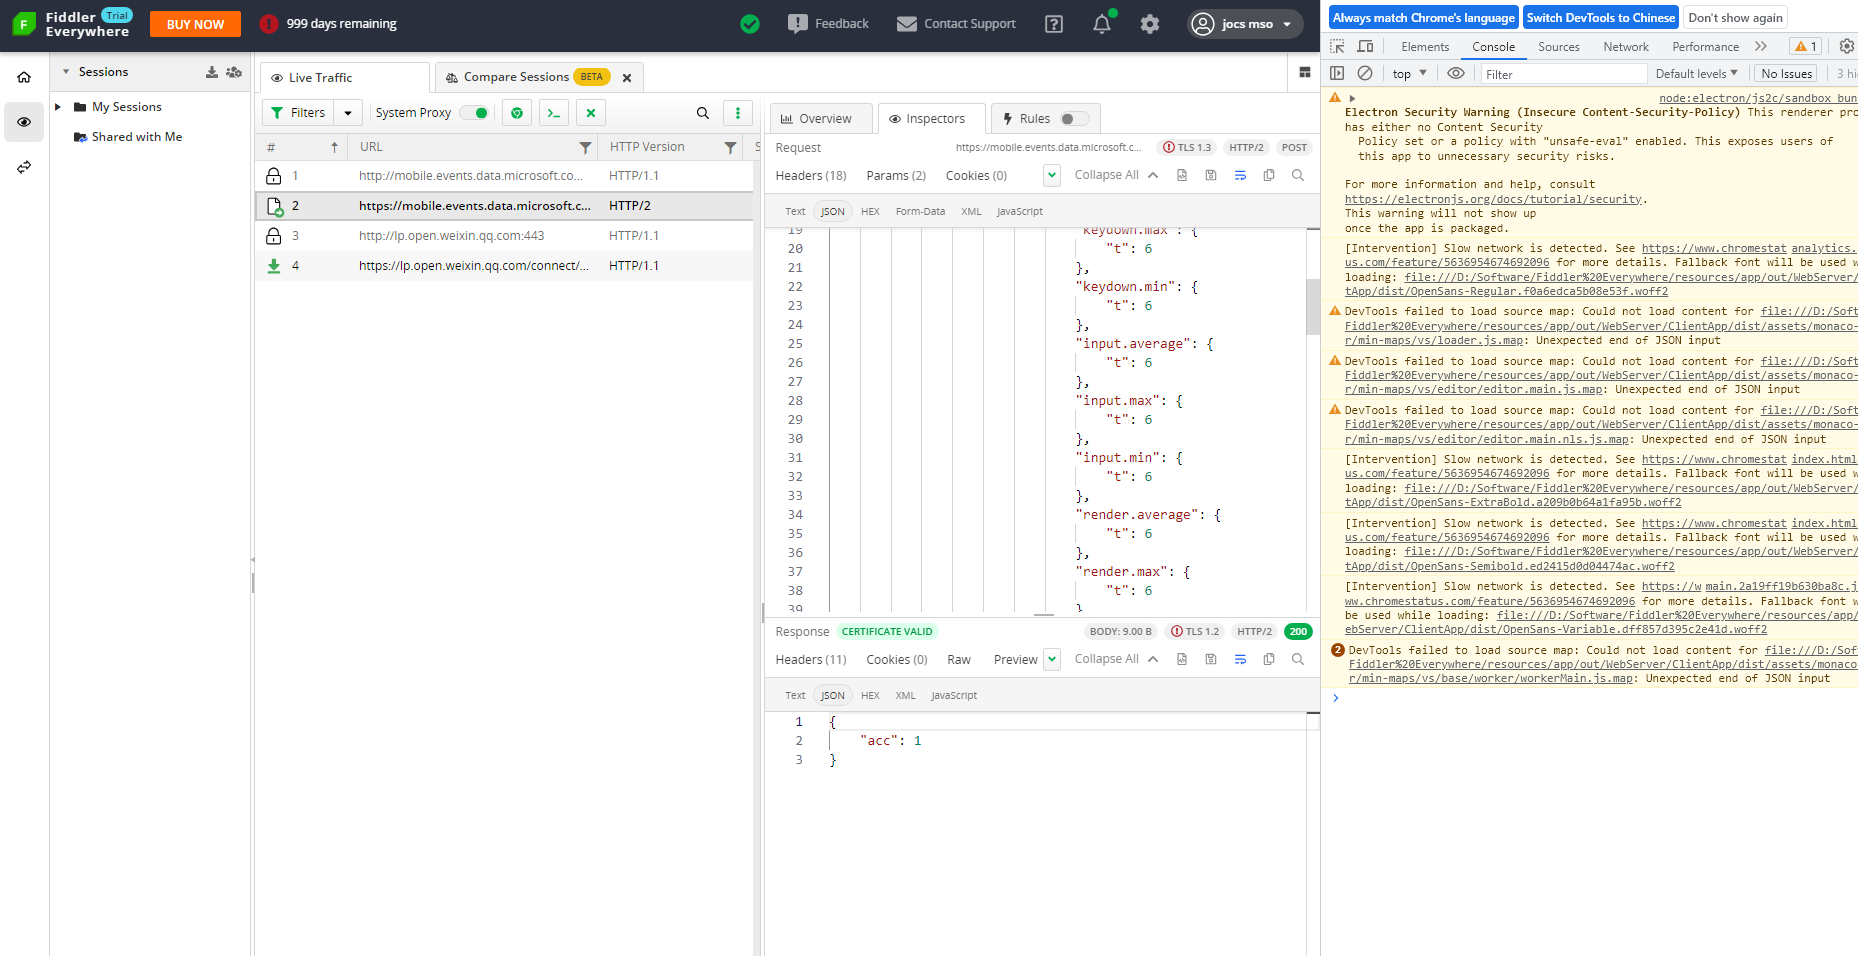
Task: Activate DevTools element picker icon
Action: pos(1337,46)
